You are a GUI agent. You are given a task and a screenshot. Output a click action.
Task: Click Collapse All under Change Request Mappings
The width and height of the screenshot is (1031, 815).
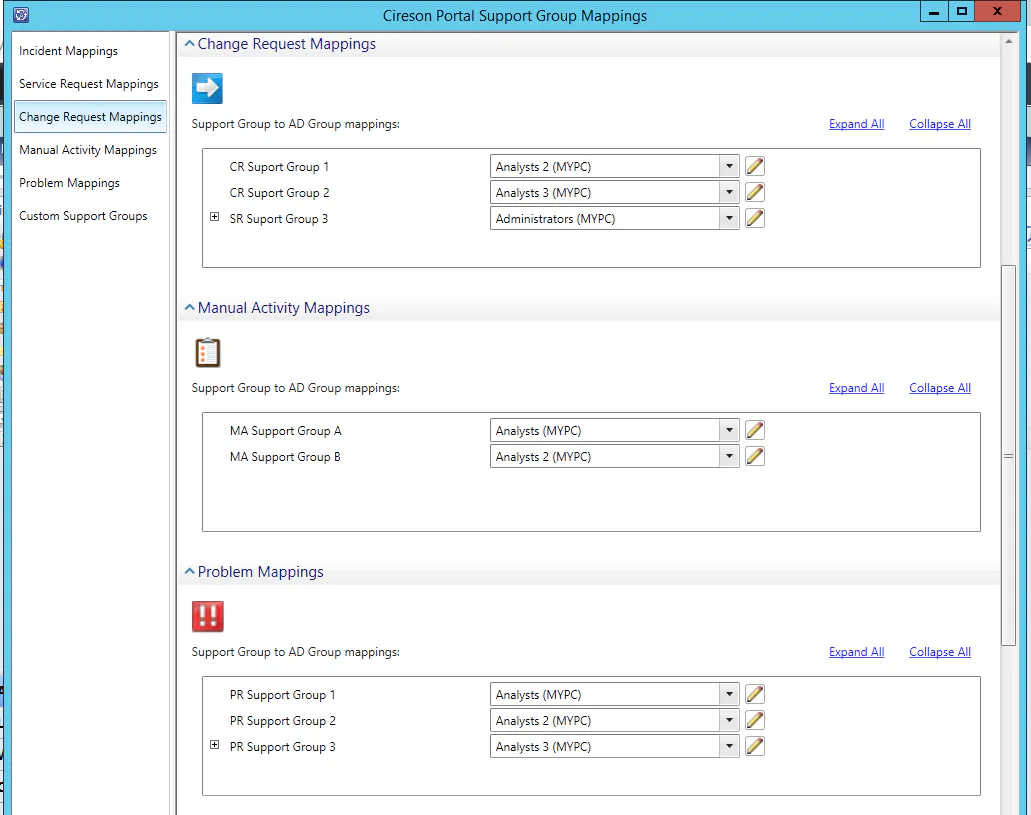[x=940, y=124]
